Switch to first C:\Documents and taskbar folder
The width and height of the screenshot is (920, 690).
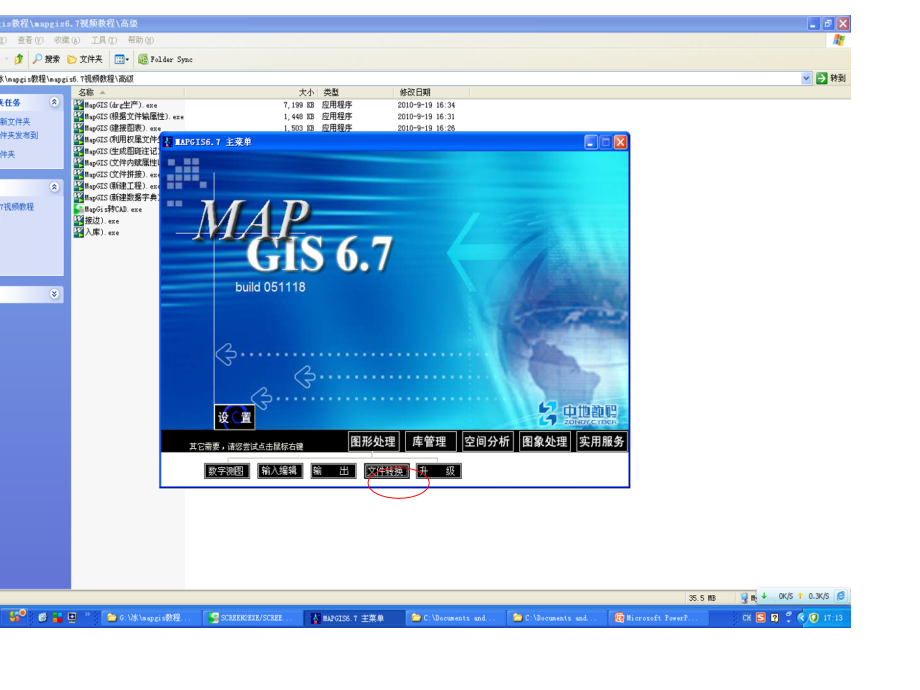pos(455,618)
